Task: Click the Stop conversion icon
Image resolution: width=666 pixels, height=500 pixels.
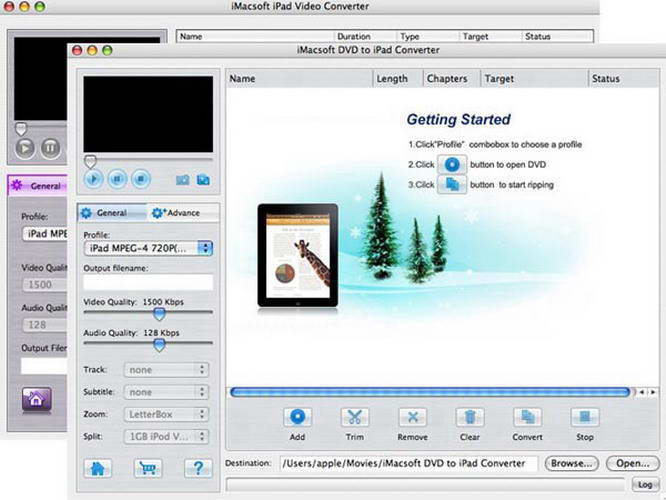Action: pos(585,417)
